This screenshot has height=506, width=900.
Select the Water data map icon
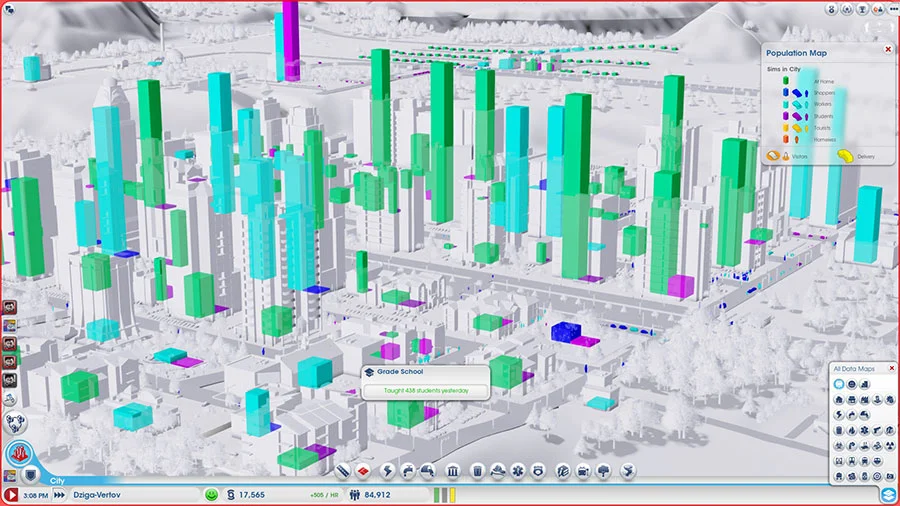click(852, 415)
